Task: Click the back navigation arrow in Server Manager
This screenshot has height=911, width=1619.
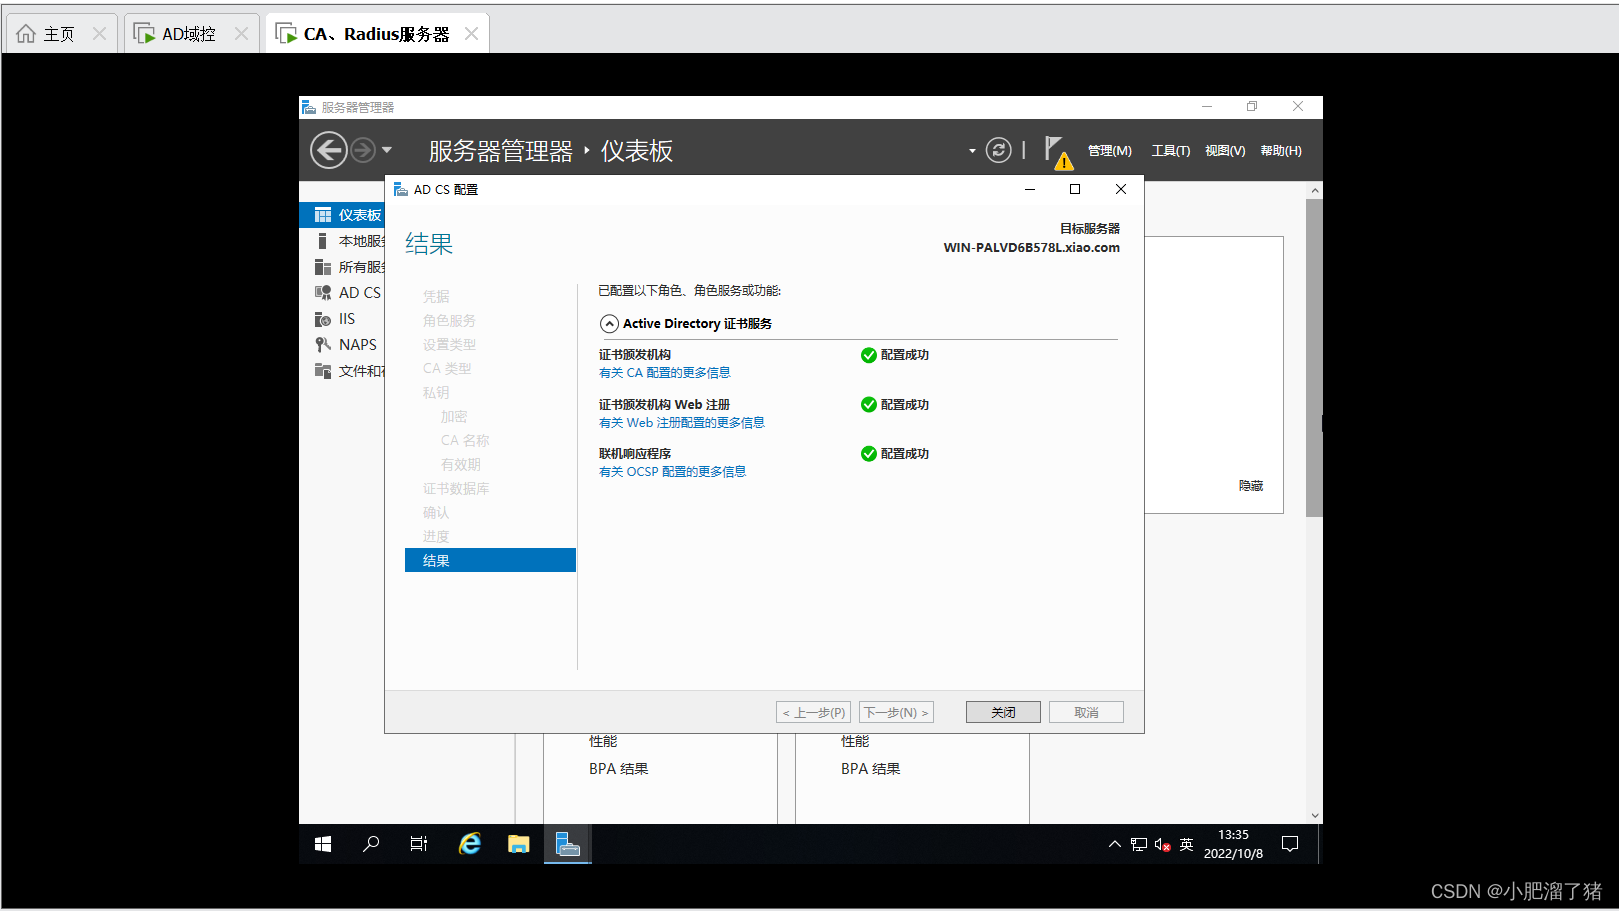Action: (329, 150)
